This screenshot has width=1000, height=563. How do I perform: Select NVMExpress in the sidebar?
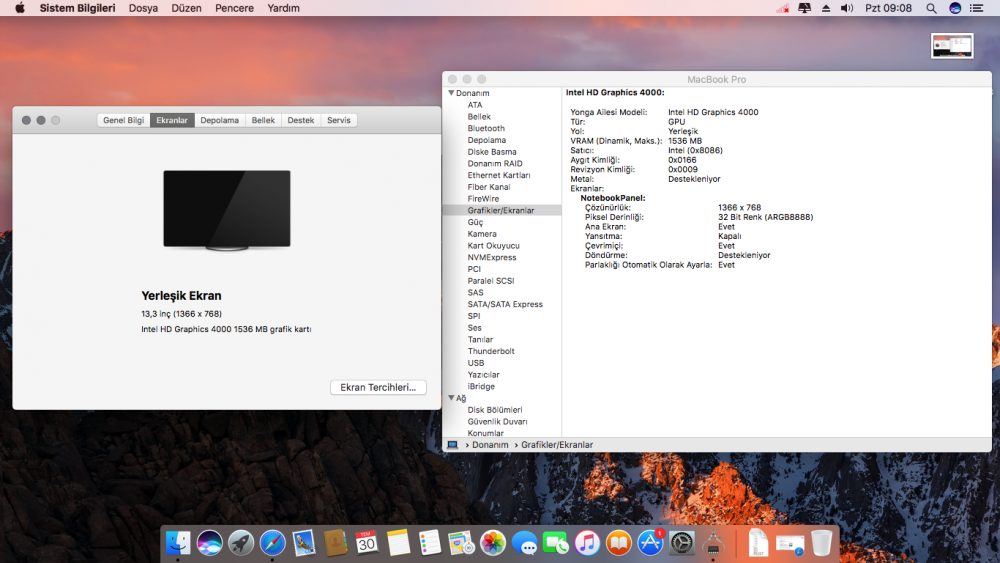coord(492,258)
